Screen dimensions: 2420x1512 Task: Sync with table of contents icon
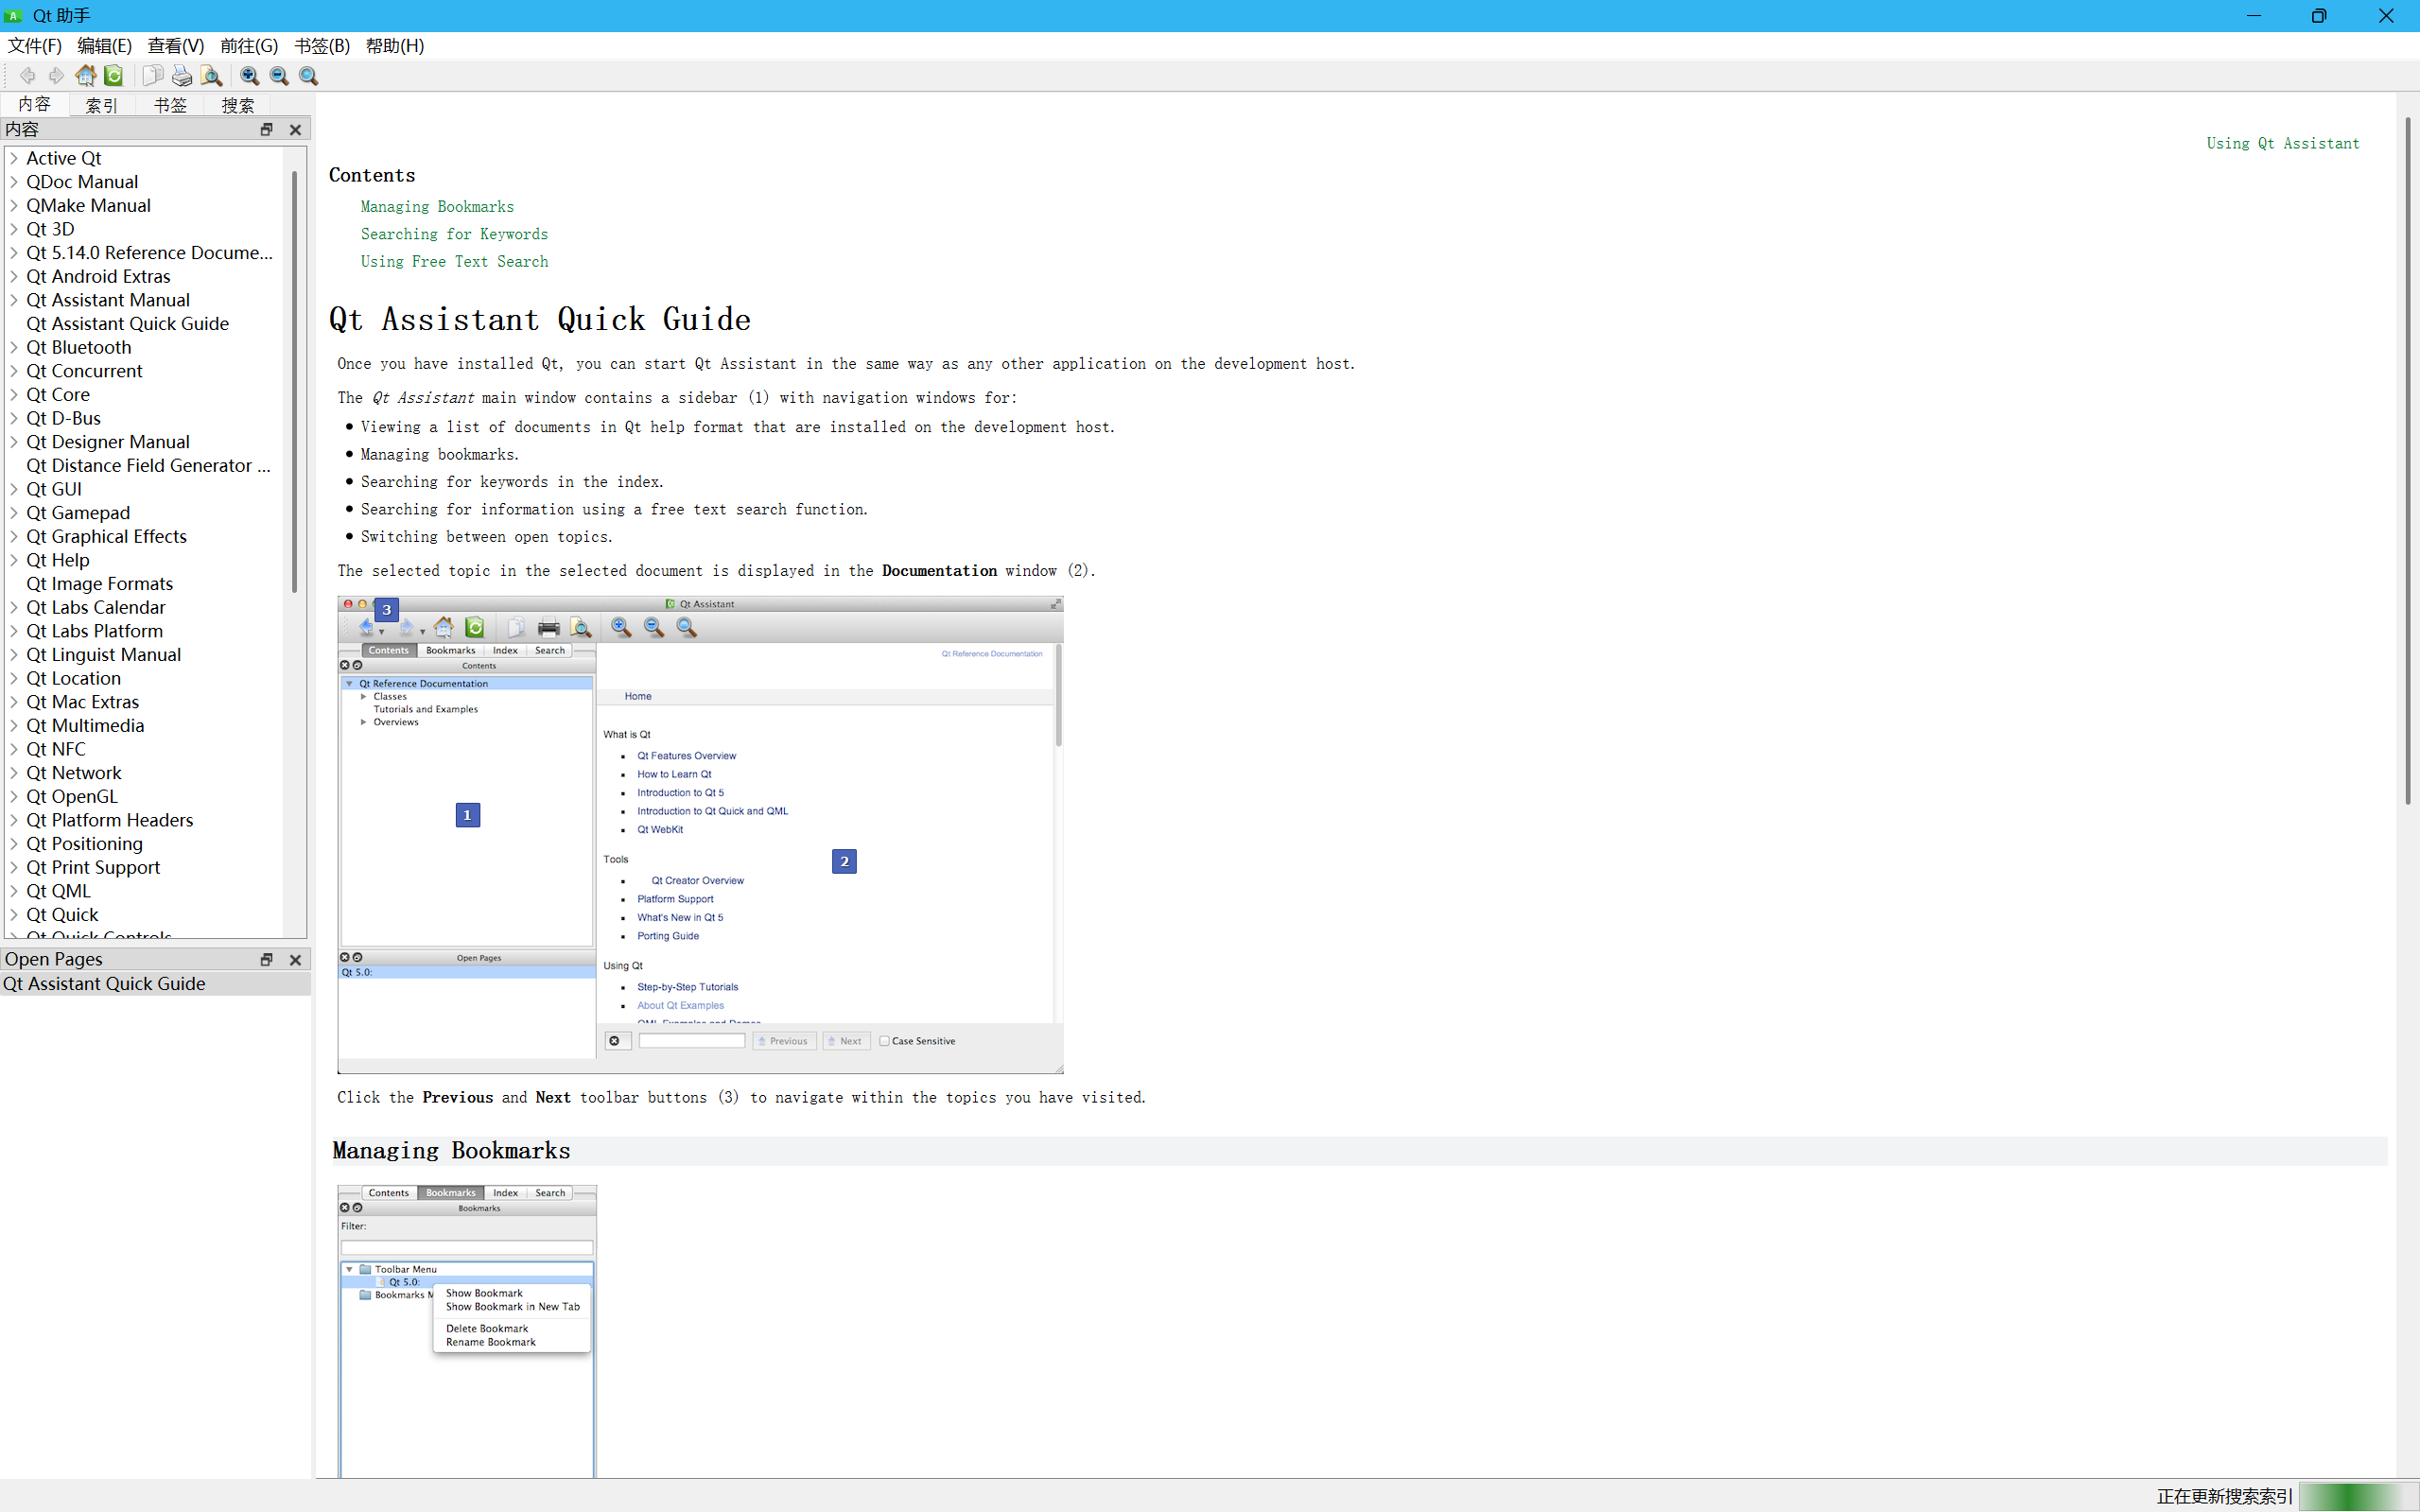click(114, 76)
